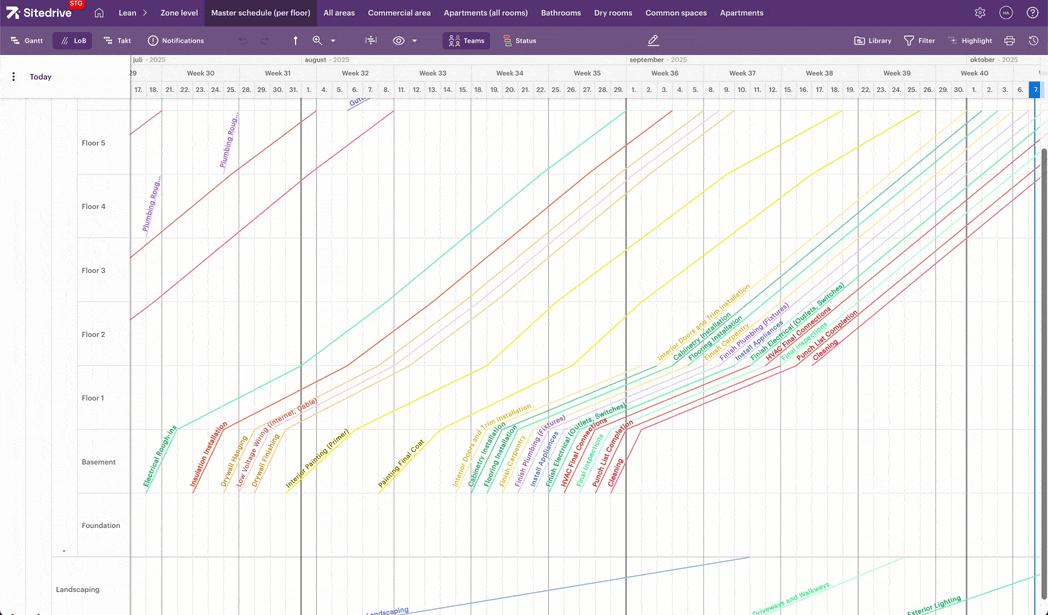Screen dimensions: 1048x615
Task: Click the Today button
Action: tap(40, 77)
